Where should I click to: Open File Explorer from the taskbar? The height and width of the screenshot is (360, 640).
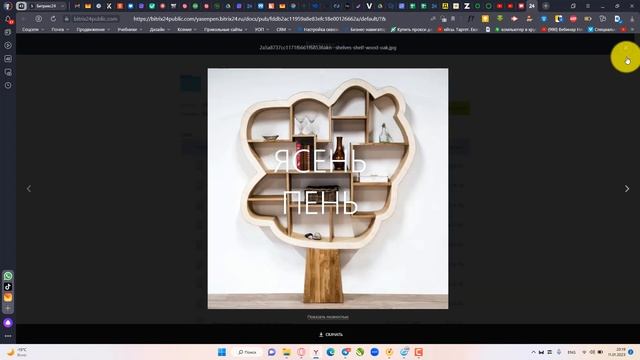click(x=287, y=352)
